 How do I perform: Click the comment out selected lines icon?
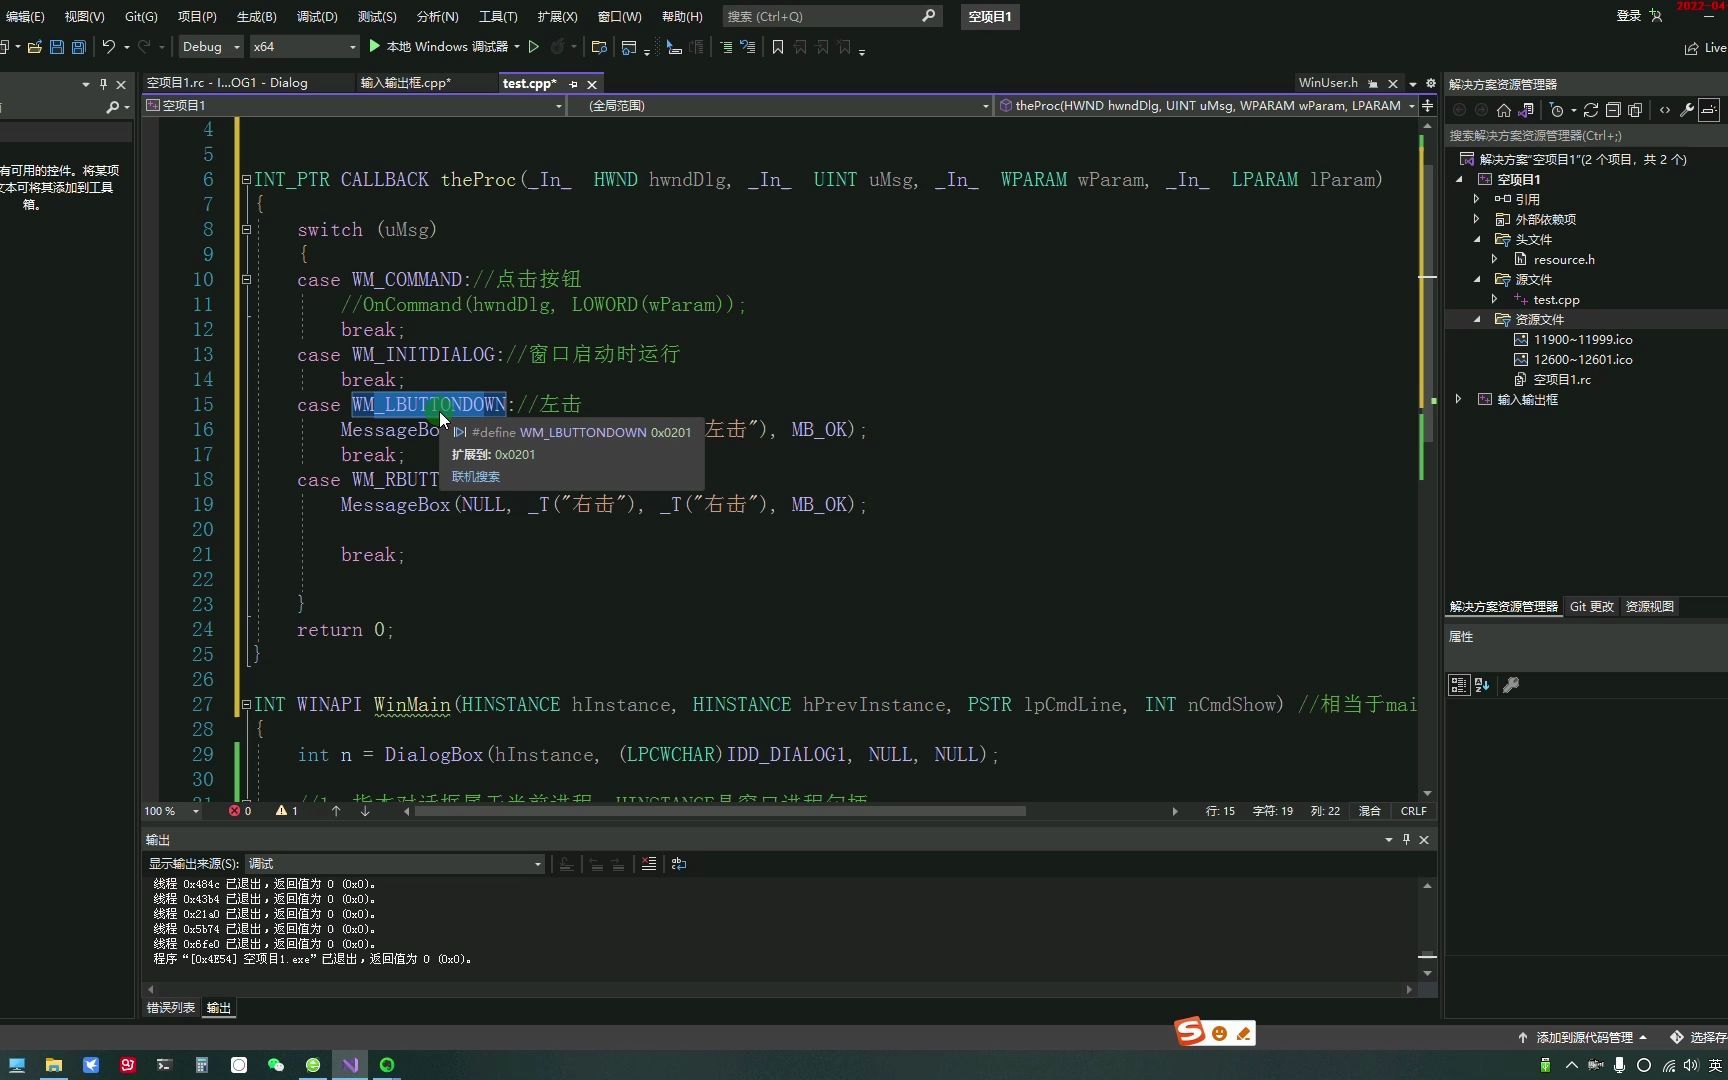(726, 47)
